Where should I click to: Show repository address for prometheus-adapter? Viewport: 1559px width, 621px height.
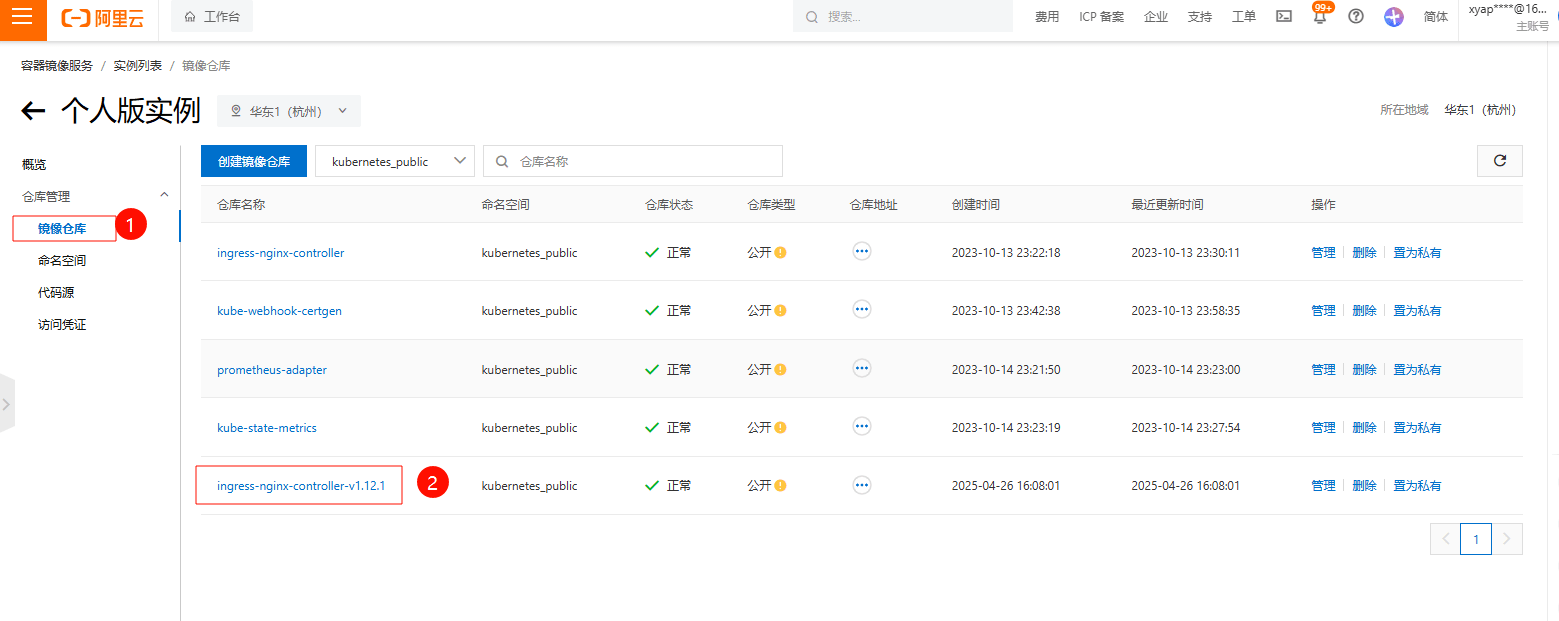861,369
